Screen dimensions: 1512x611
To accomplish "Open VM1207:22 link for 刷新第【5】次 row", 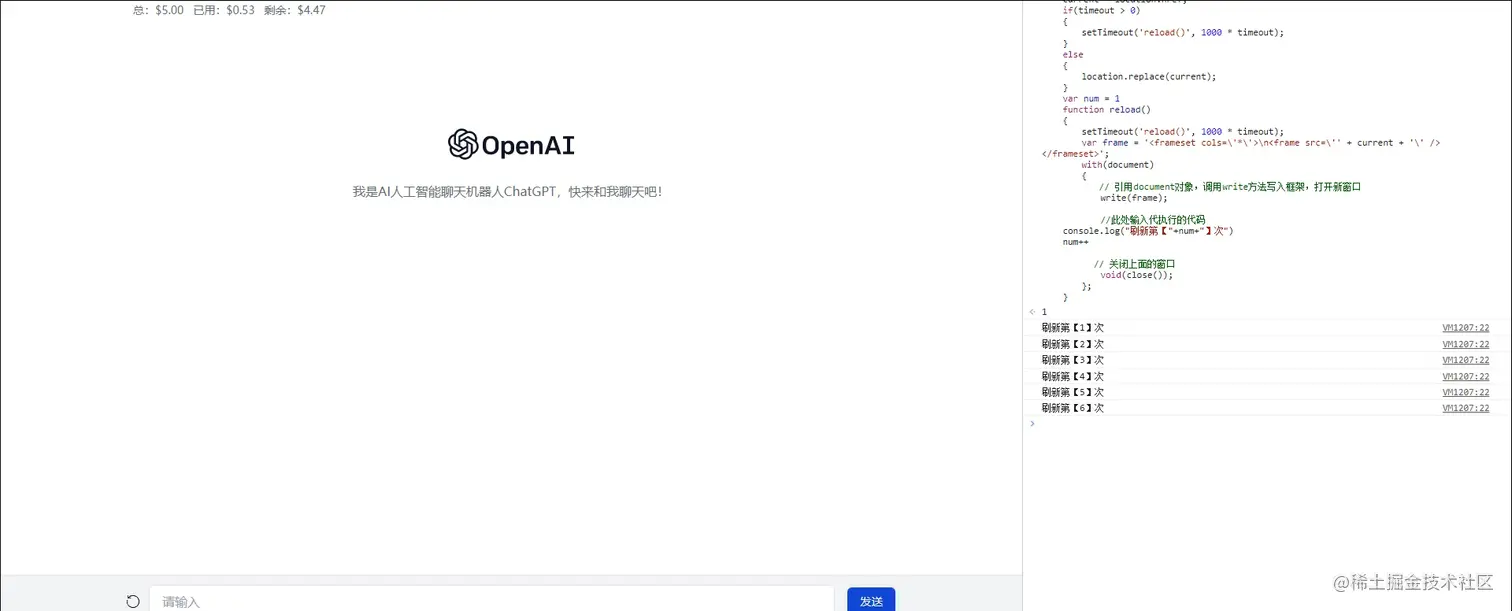I will [1465, 393].
